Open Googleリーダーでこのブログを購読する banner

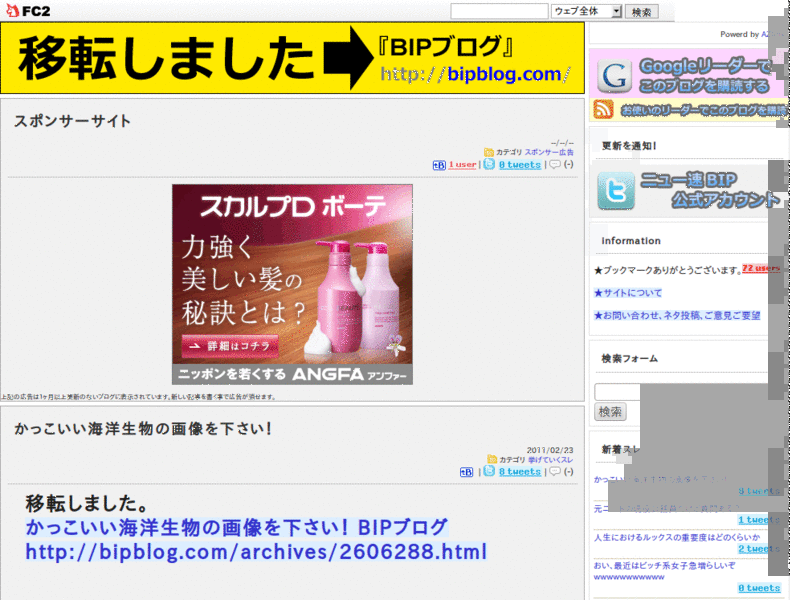tap(688, 73)
